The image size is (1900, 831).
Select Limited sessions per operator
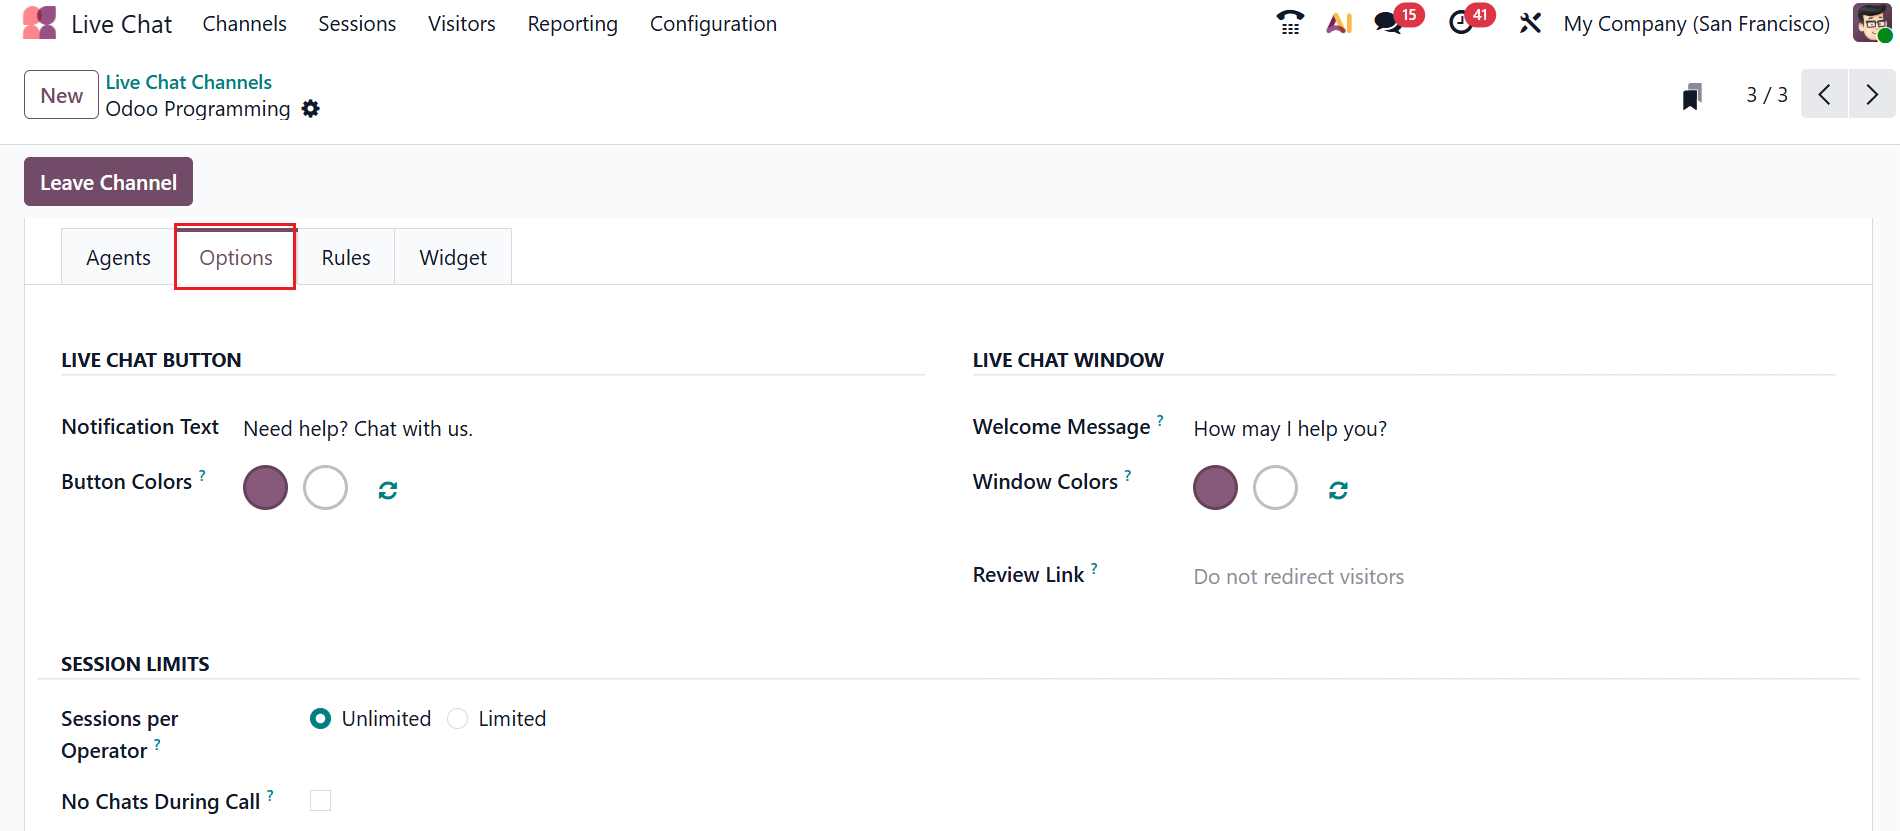tap(458, 719)
